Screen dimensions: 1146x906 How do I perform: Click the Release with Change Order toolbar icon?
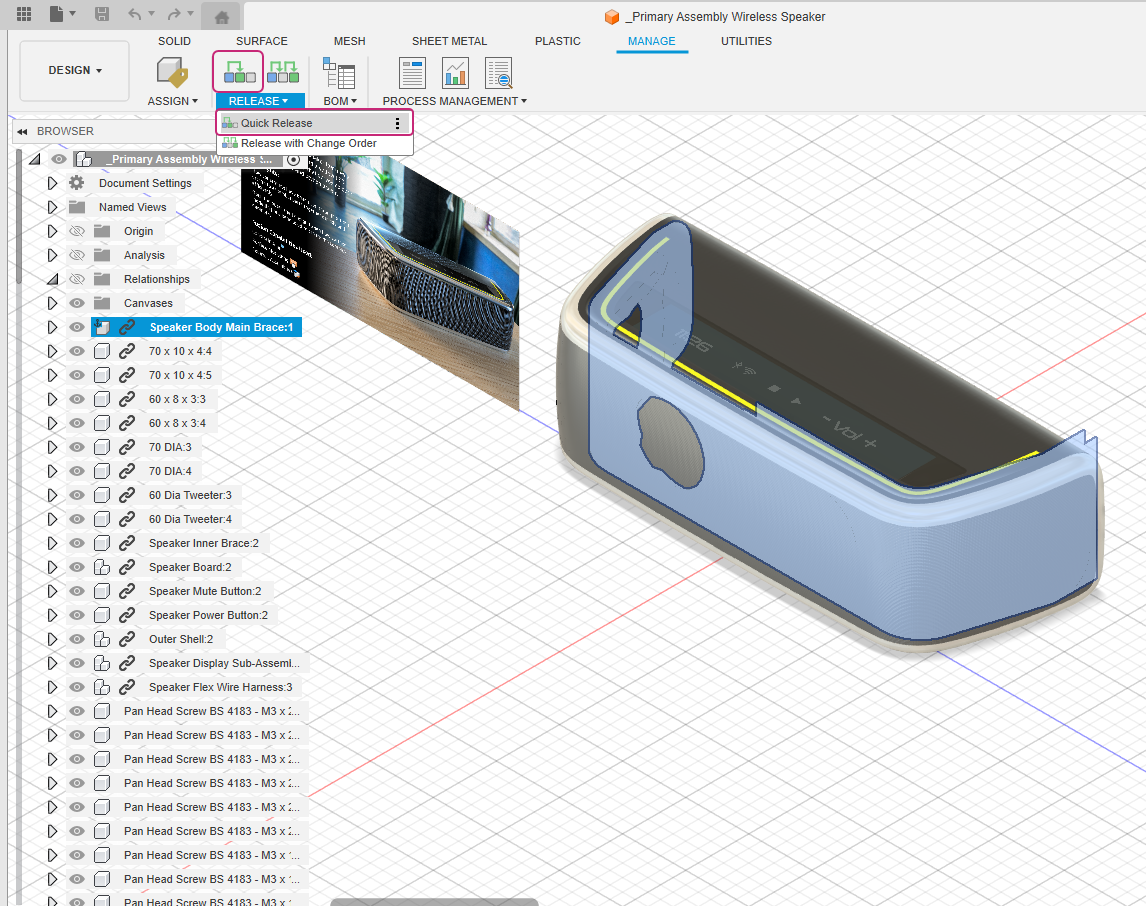(x=283, y=72)
